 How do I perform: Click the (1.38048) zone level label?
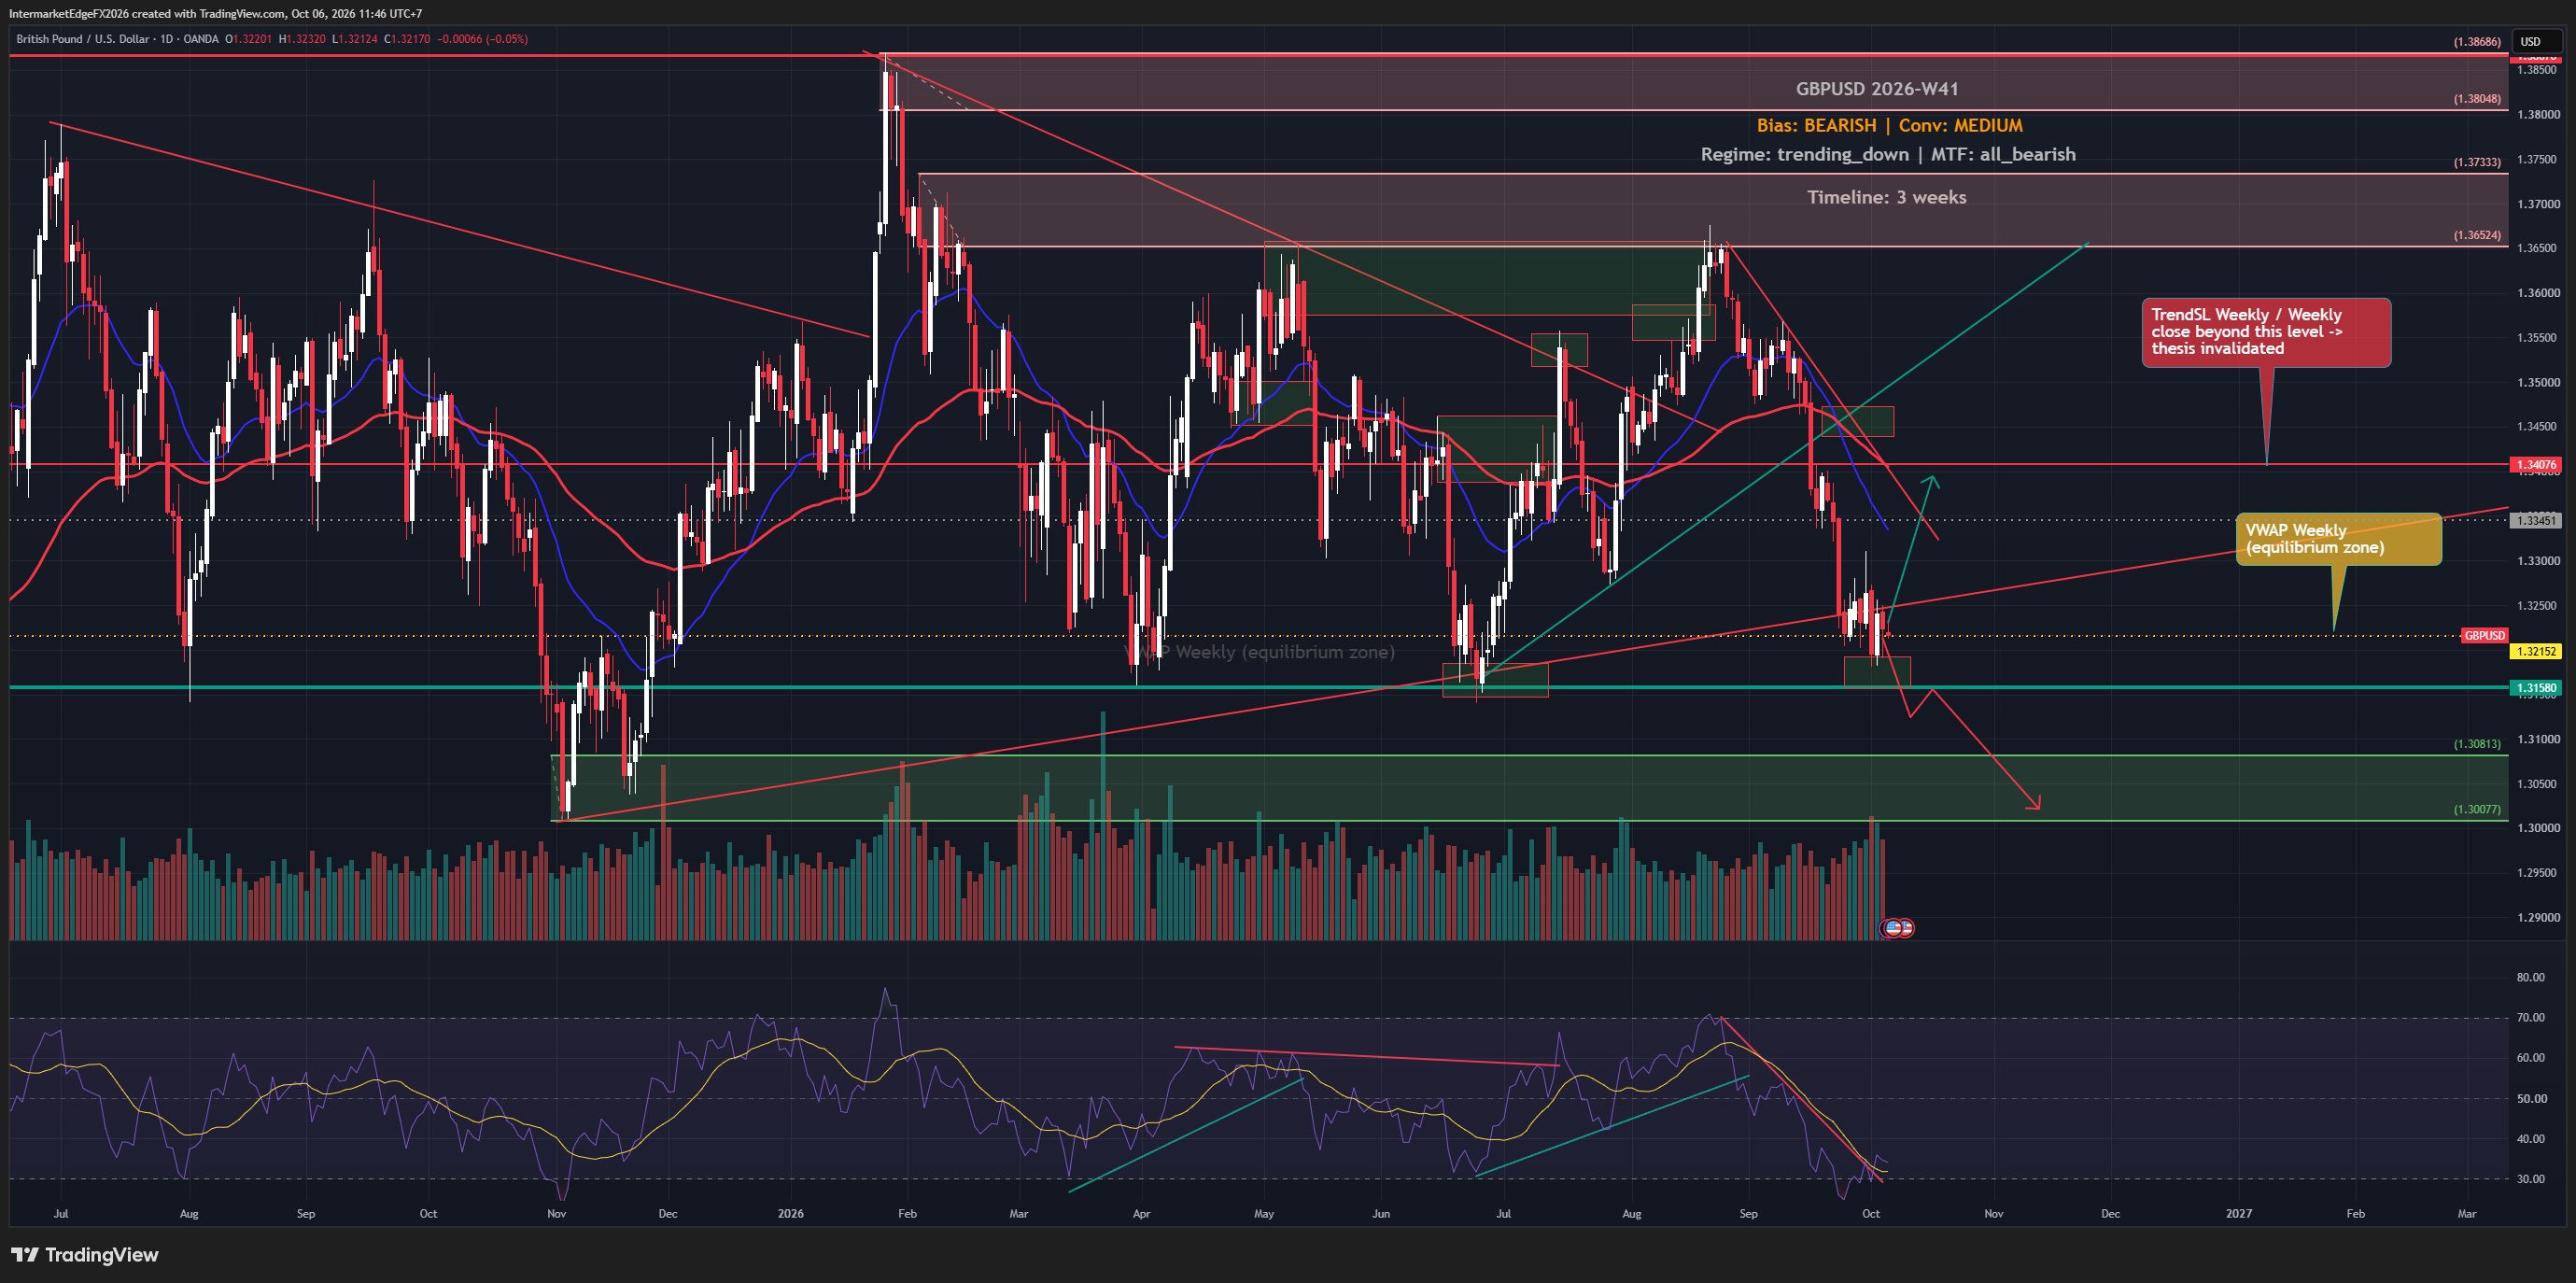[2477, 99]
